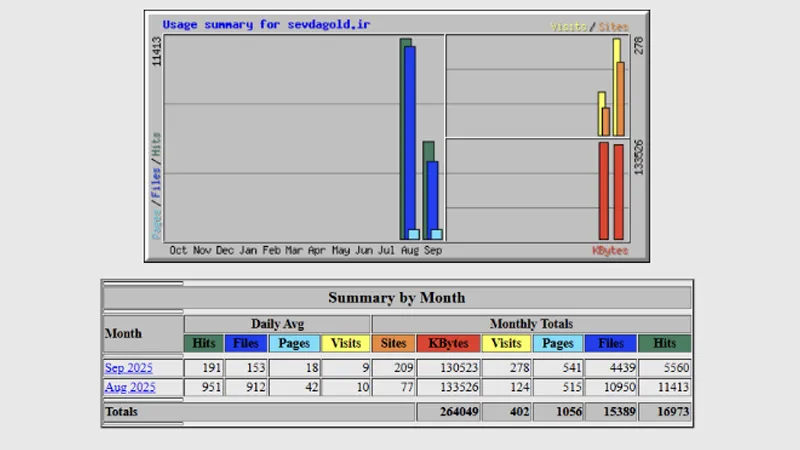Click the Summary by Month table title
Viewport: 800px width, 450px height.
tap(397, 298)
